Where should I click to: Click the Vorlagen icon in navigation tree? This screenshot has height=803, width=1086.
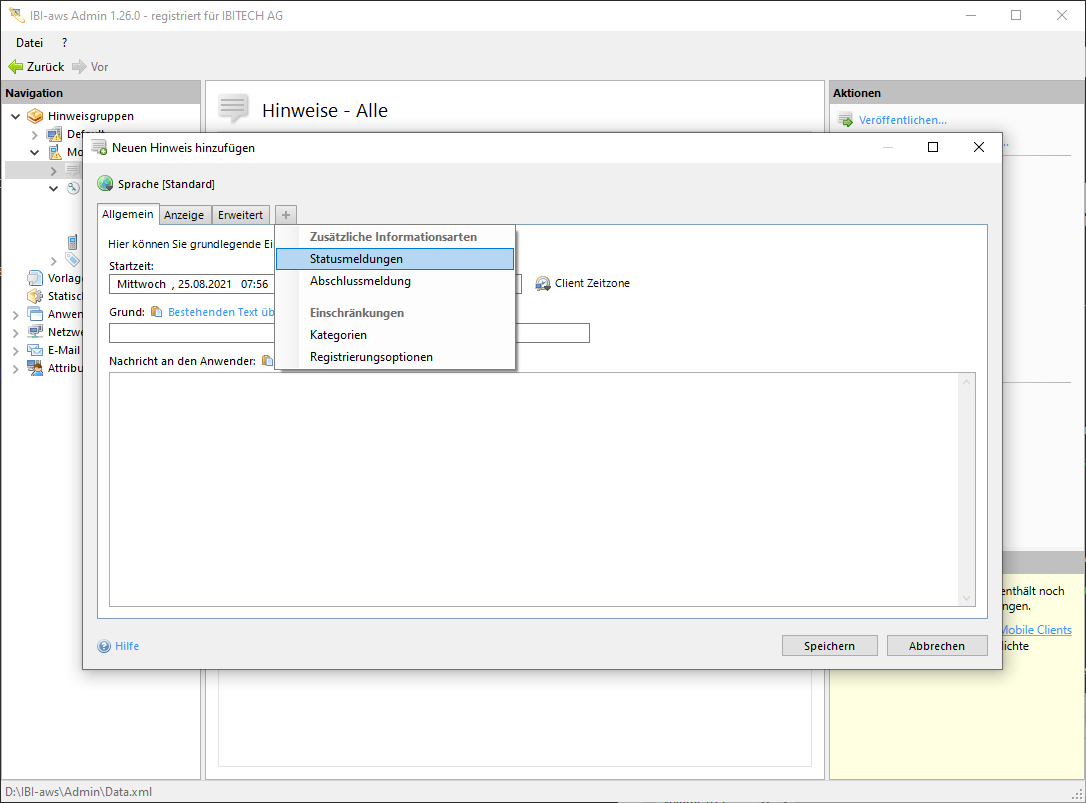pyautogui.click(x=35, y=278)
